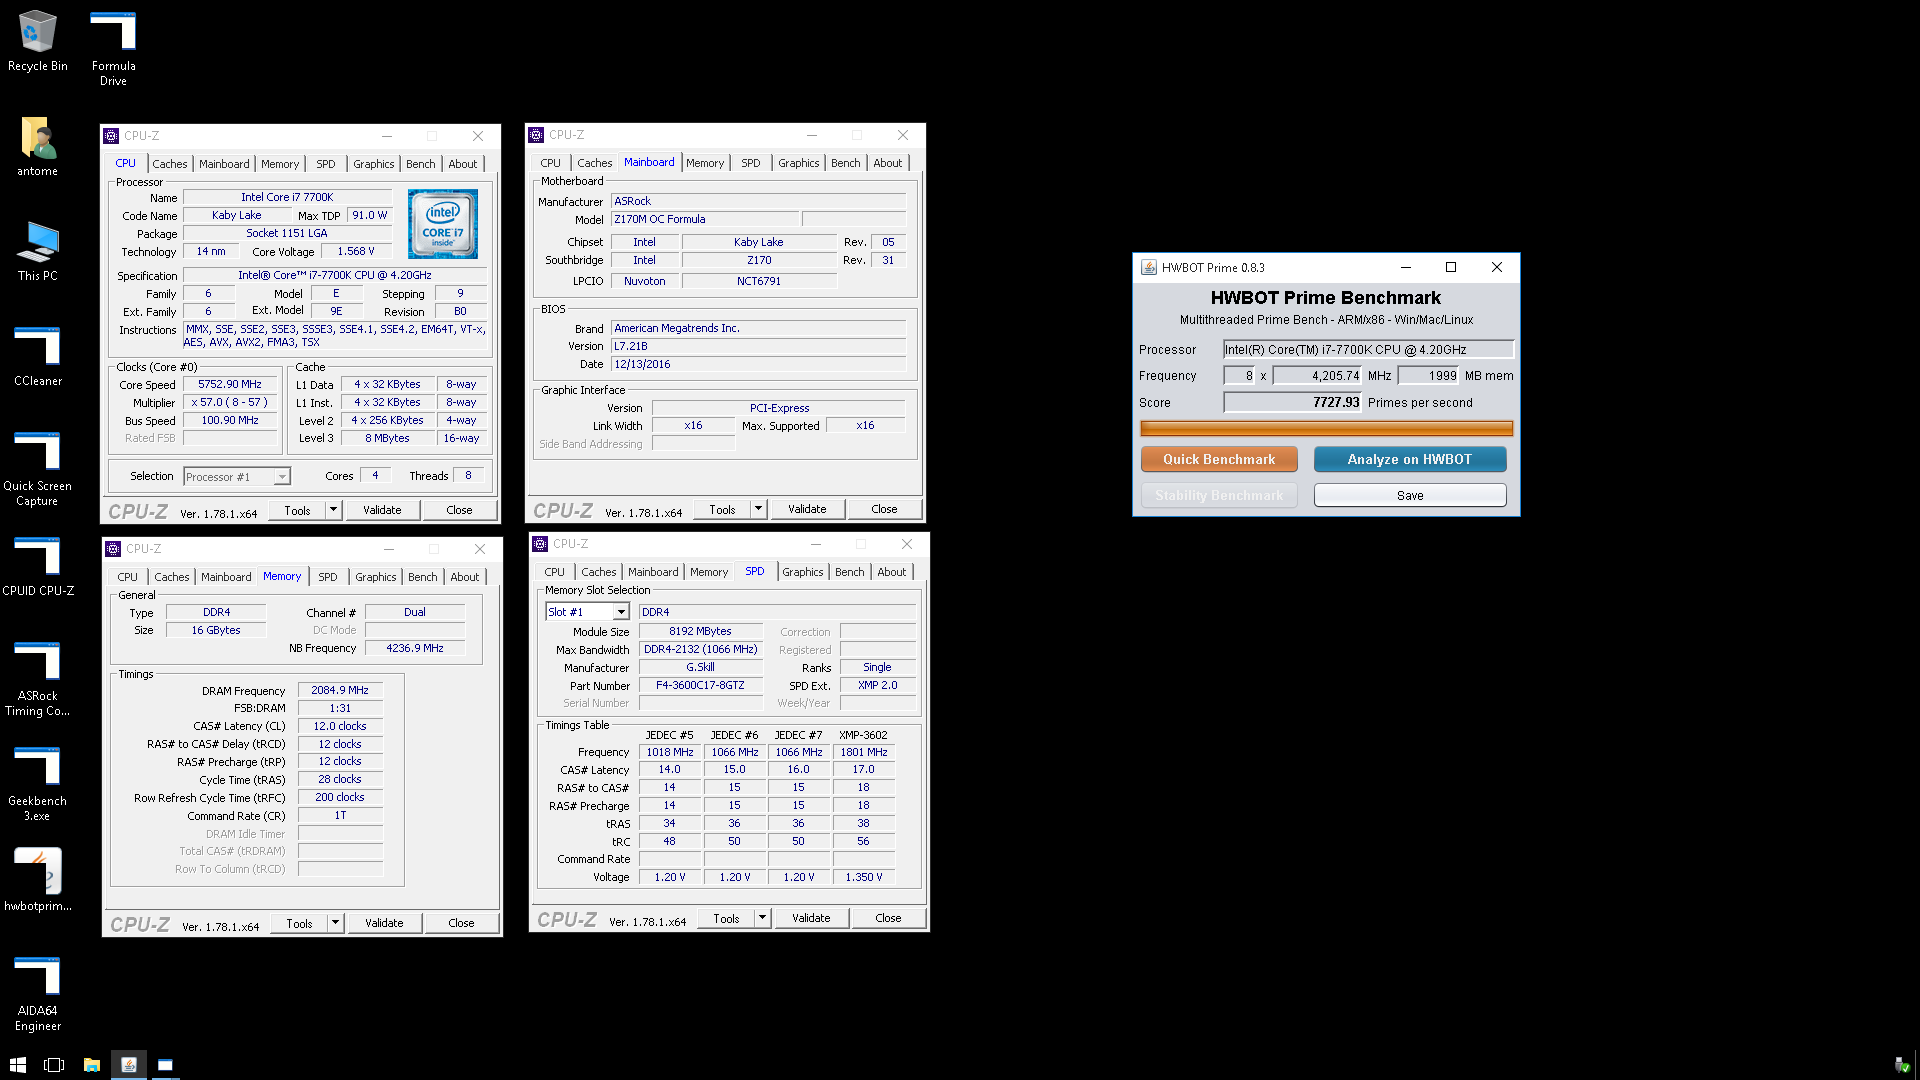Click Core Voltage value 1.568 V
The image size is (1920, 1080).
click(356, 251)
